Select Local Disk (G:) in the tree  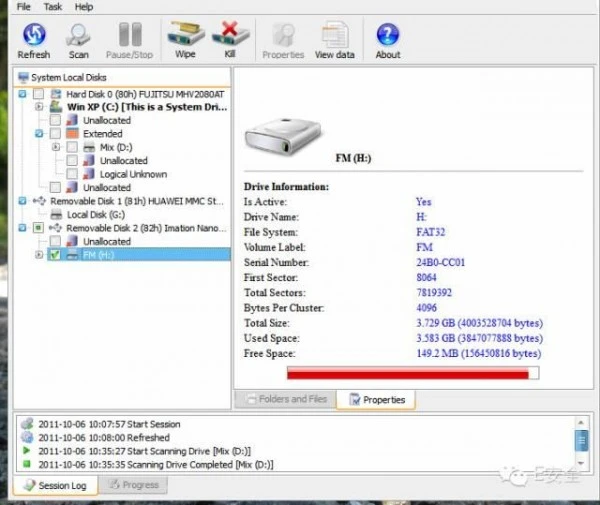pos(93,214)
